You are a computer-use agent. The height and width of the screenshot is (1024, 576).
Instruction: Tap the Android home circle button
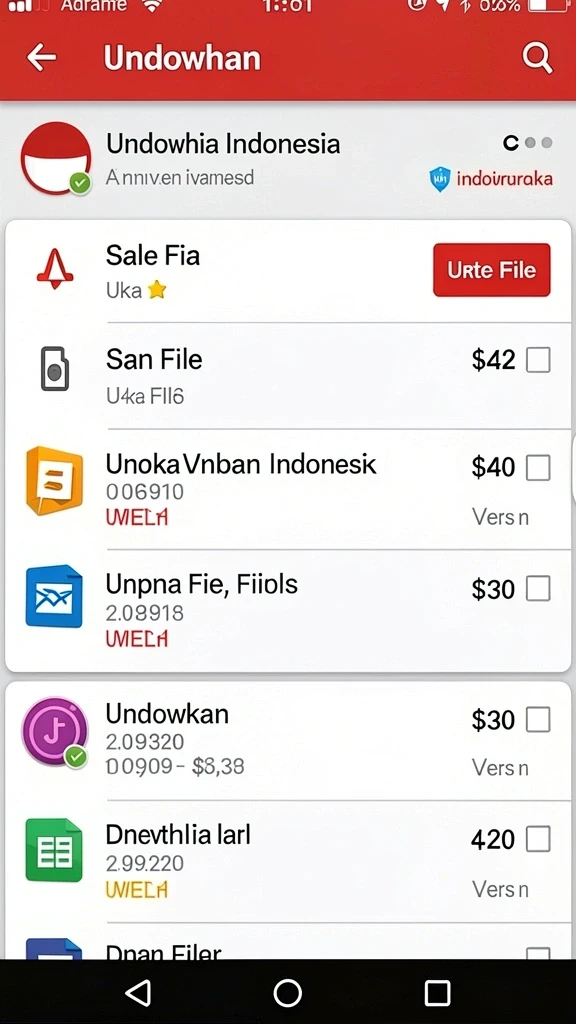pos(287,993)
